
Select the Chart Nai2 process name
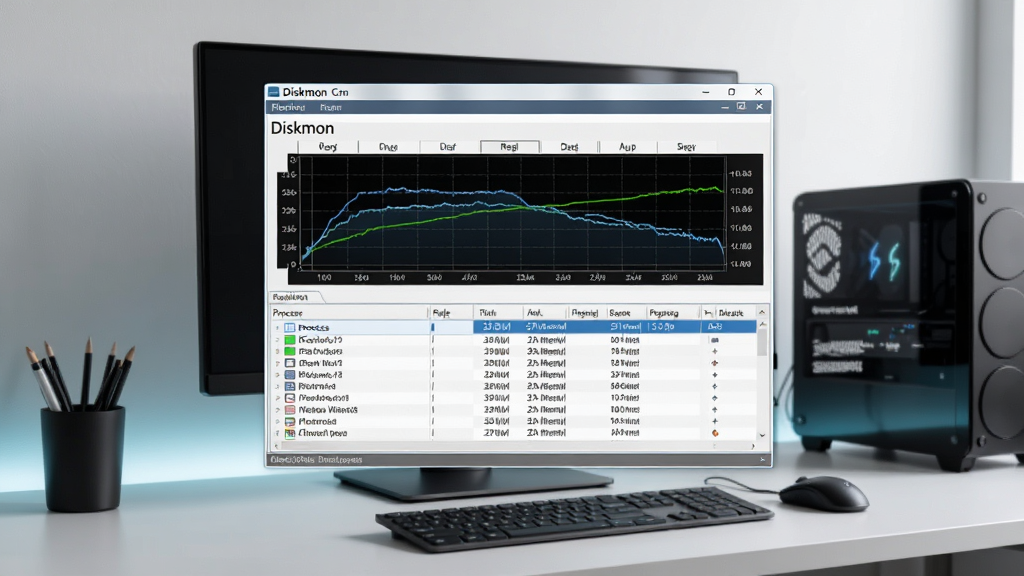[320, 363]
